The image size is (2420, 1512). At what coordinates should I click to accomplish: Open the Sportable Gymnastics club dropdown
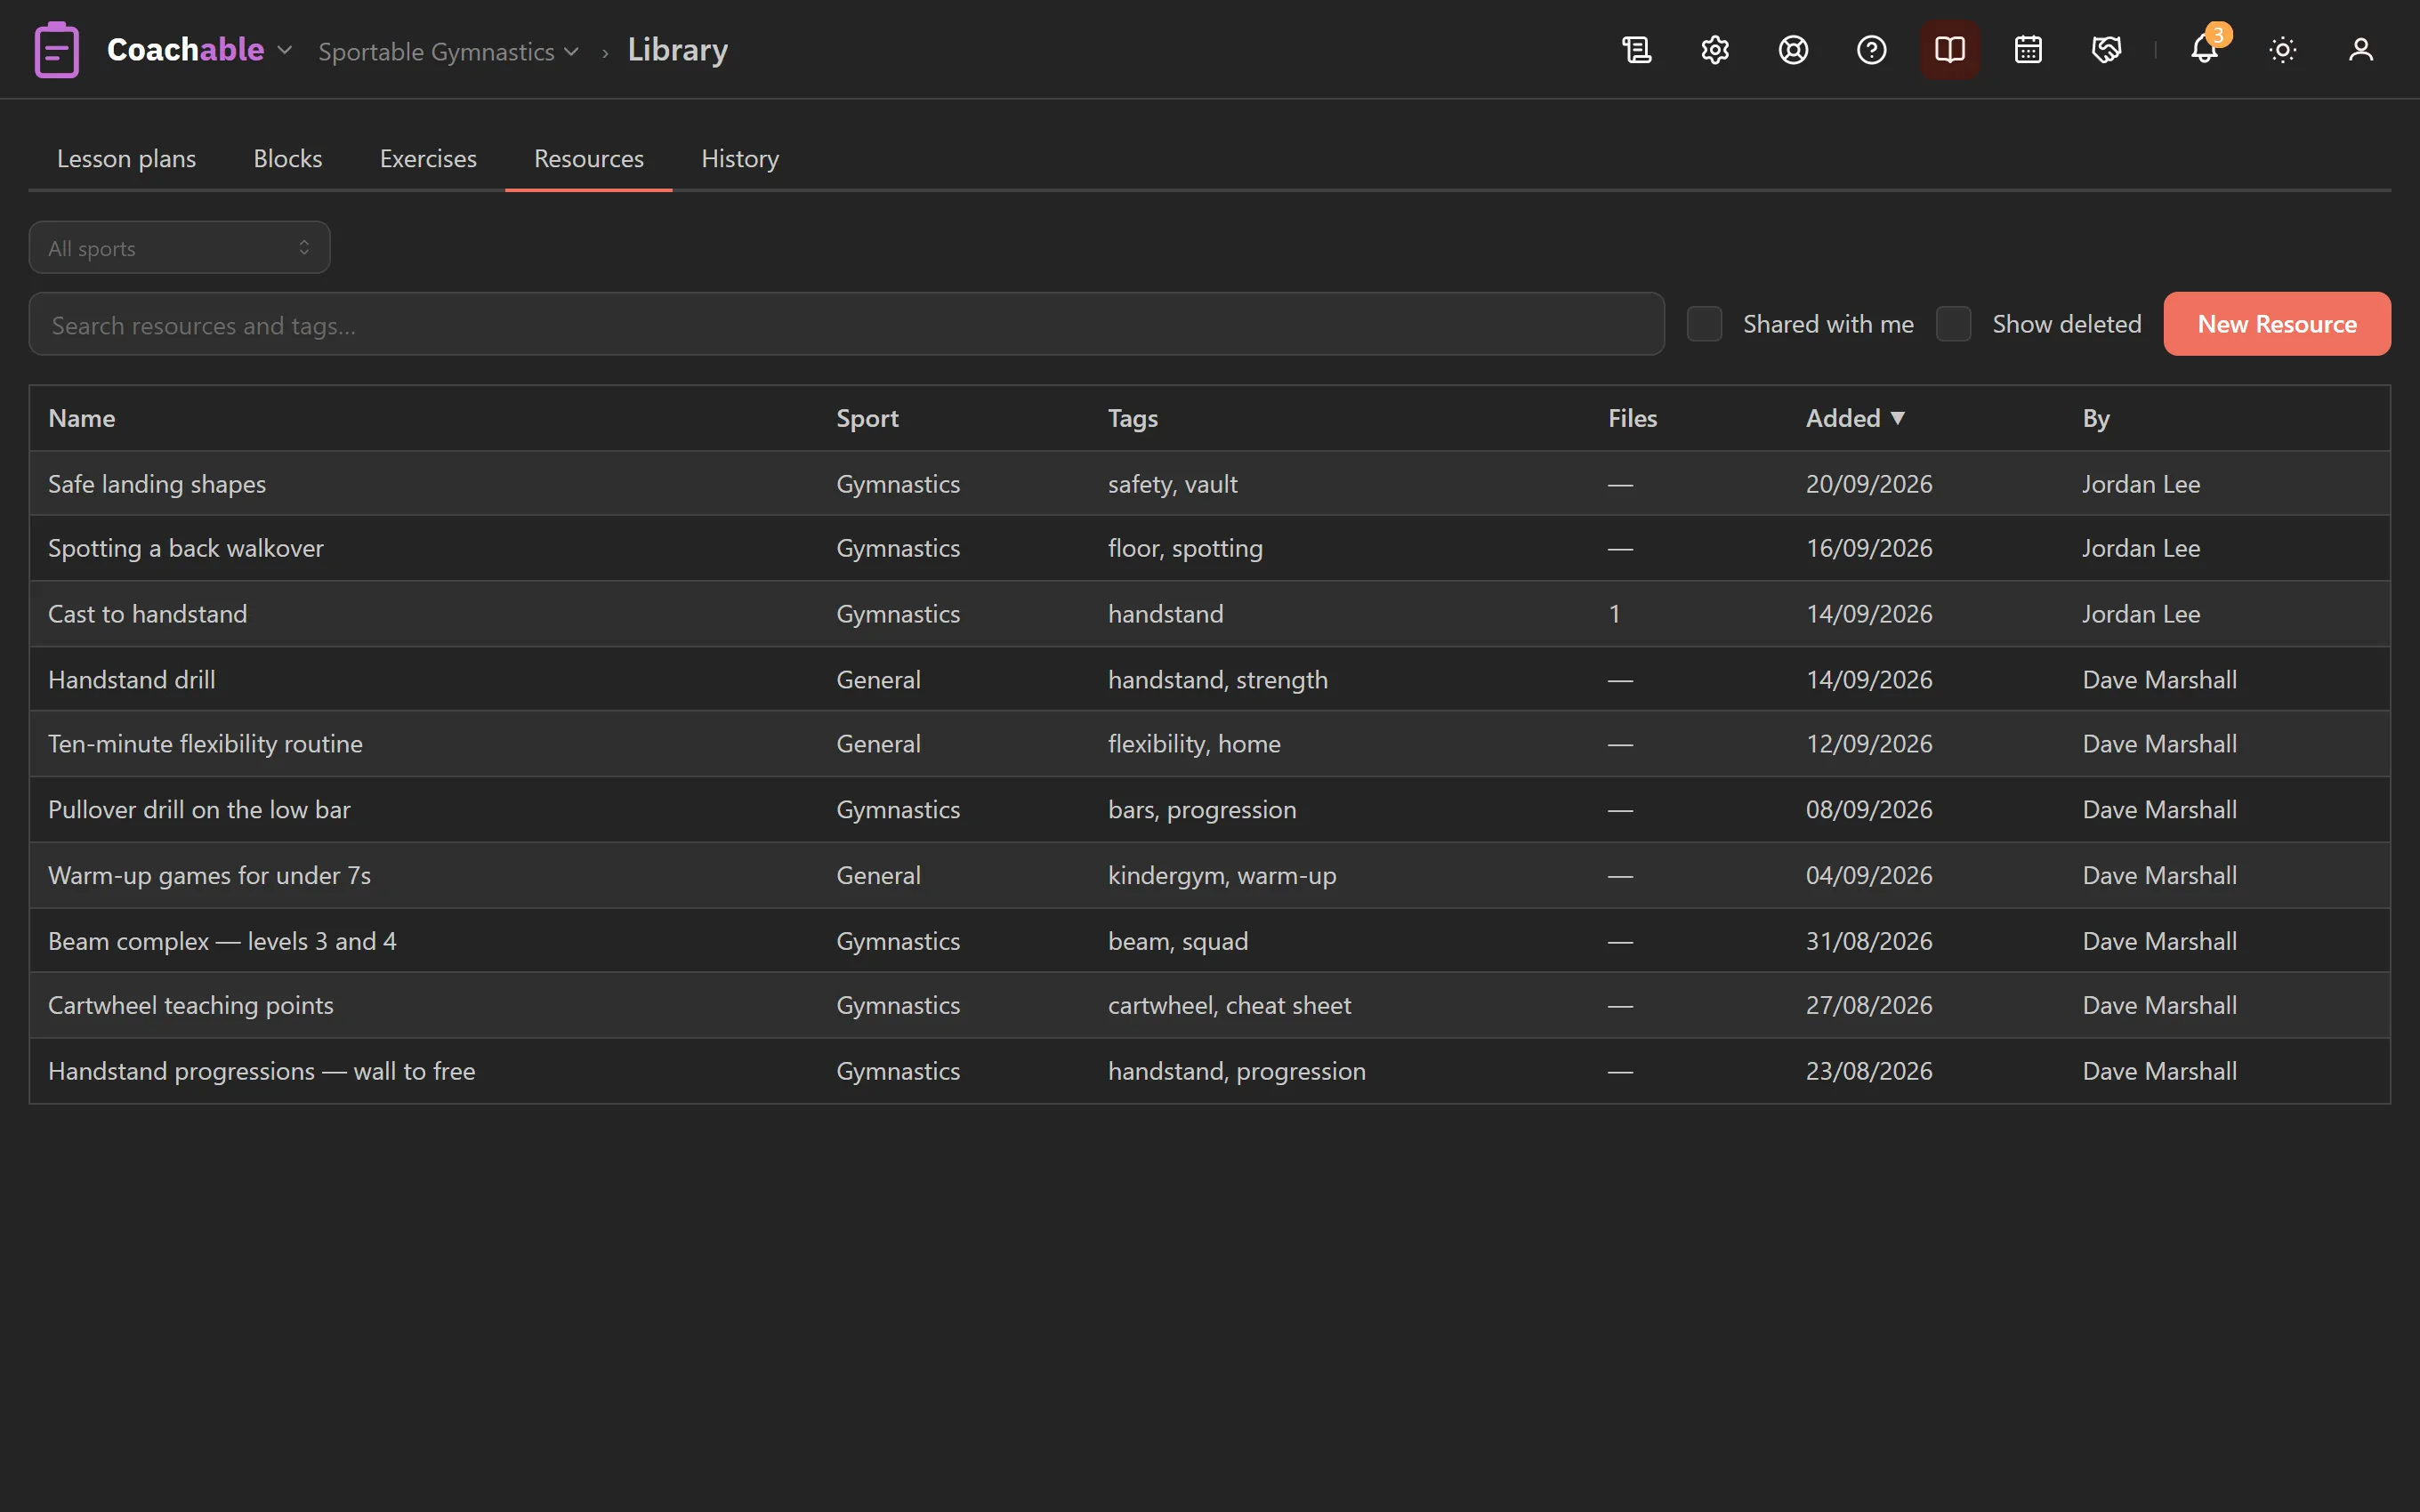pyautogui.click(x=448, y=51)
